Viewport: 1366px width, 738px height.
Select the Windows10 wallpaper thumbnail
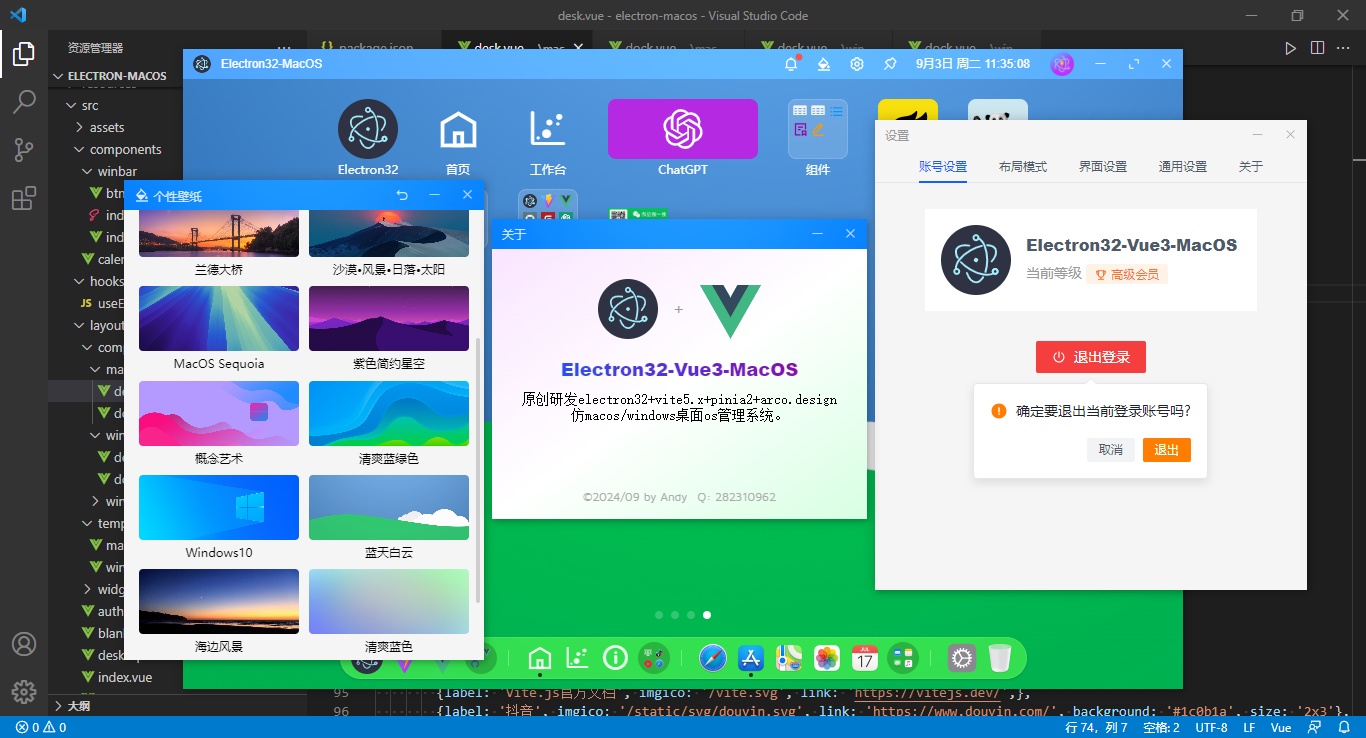(218, 507)
